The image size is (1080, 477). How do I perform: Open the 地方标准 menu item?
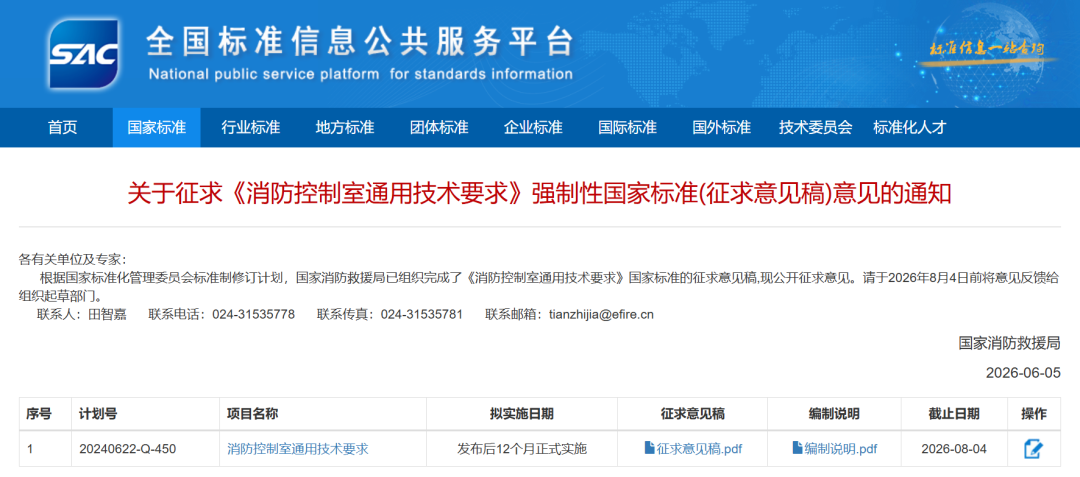(x=345, y=127)
